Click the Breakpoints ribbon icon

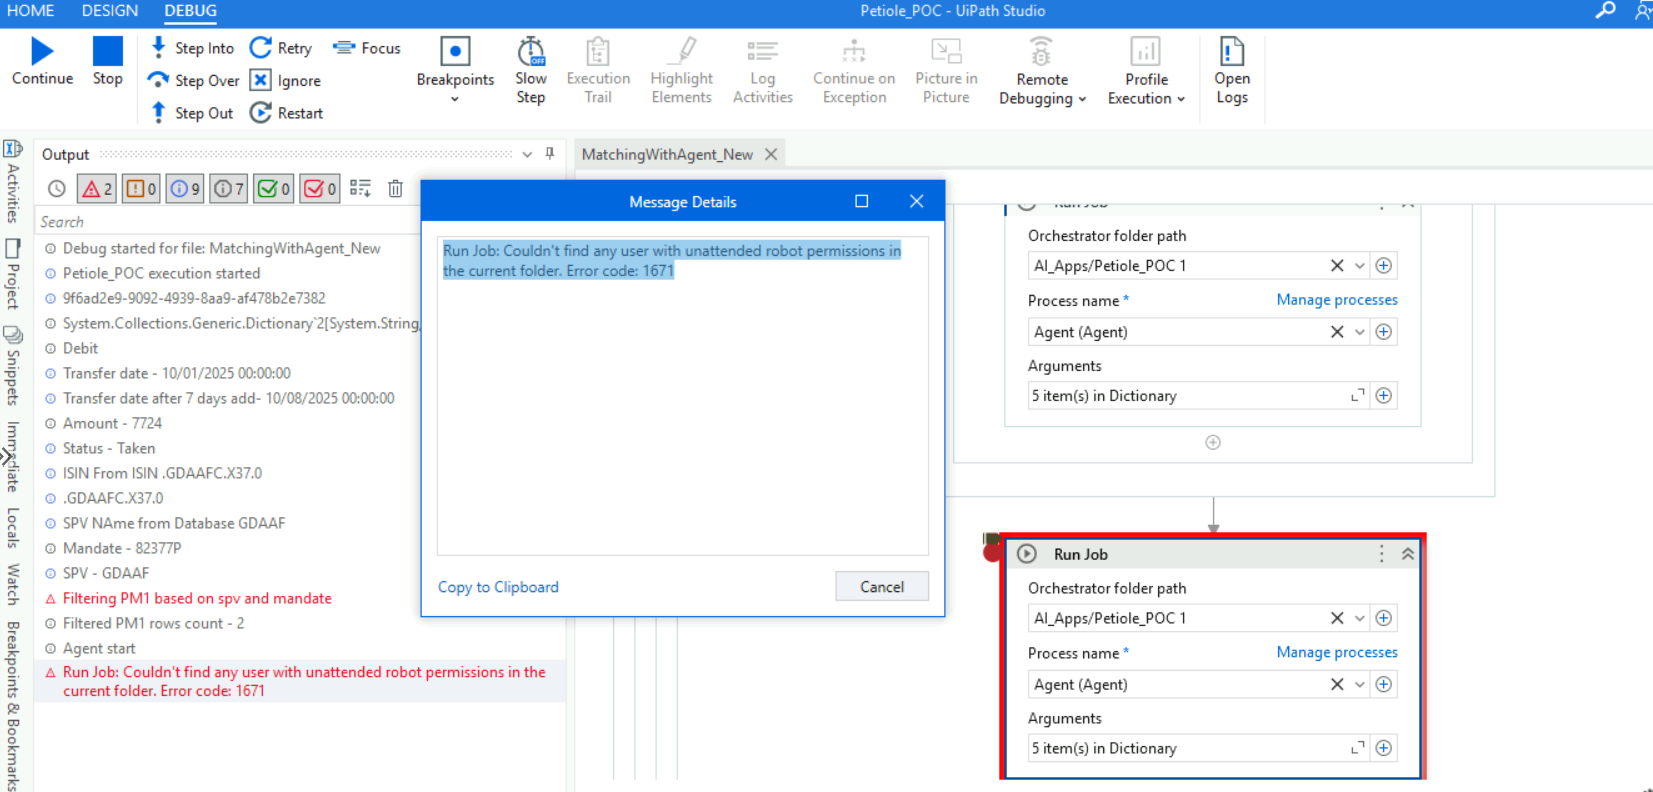pos(455,51)
